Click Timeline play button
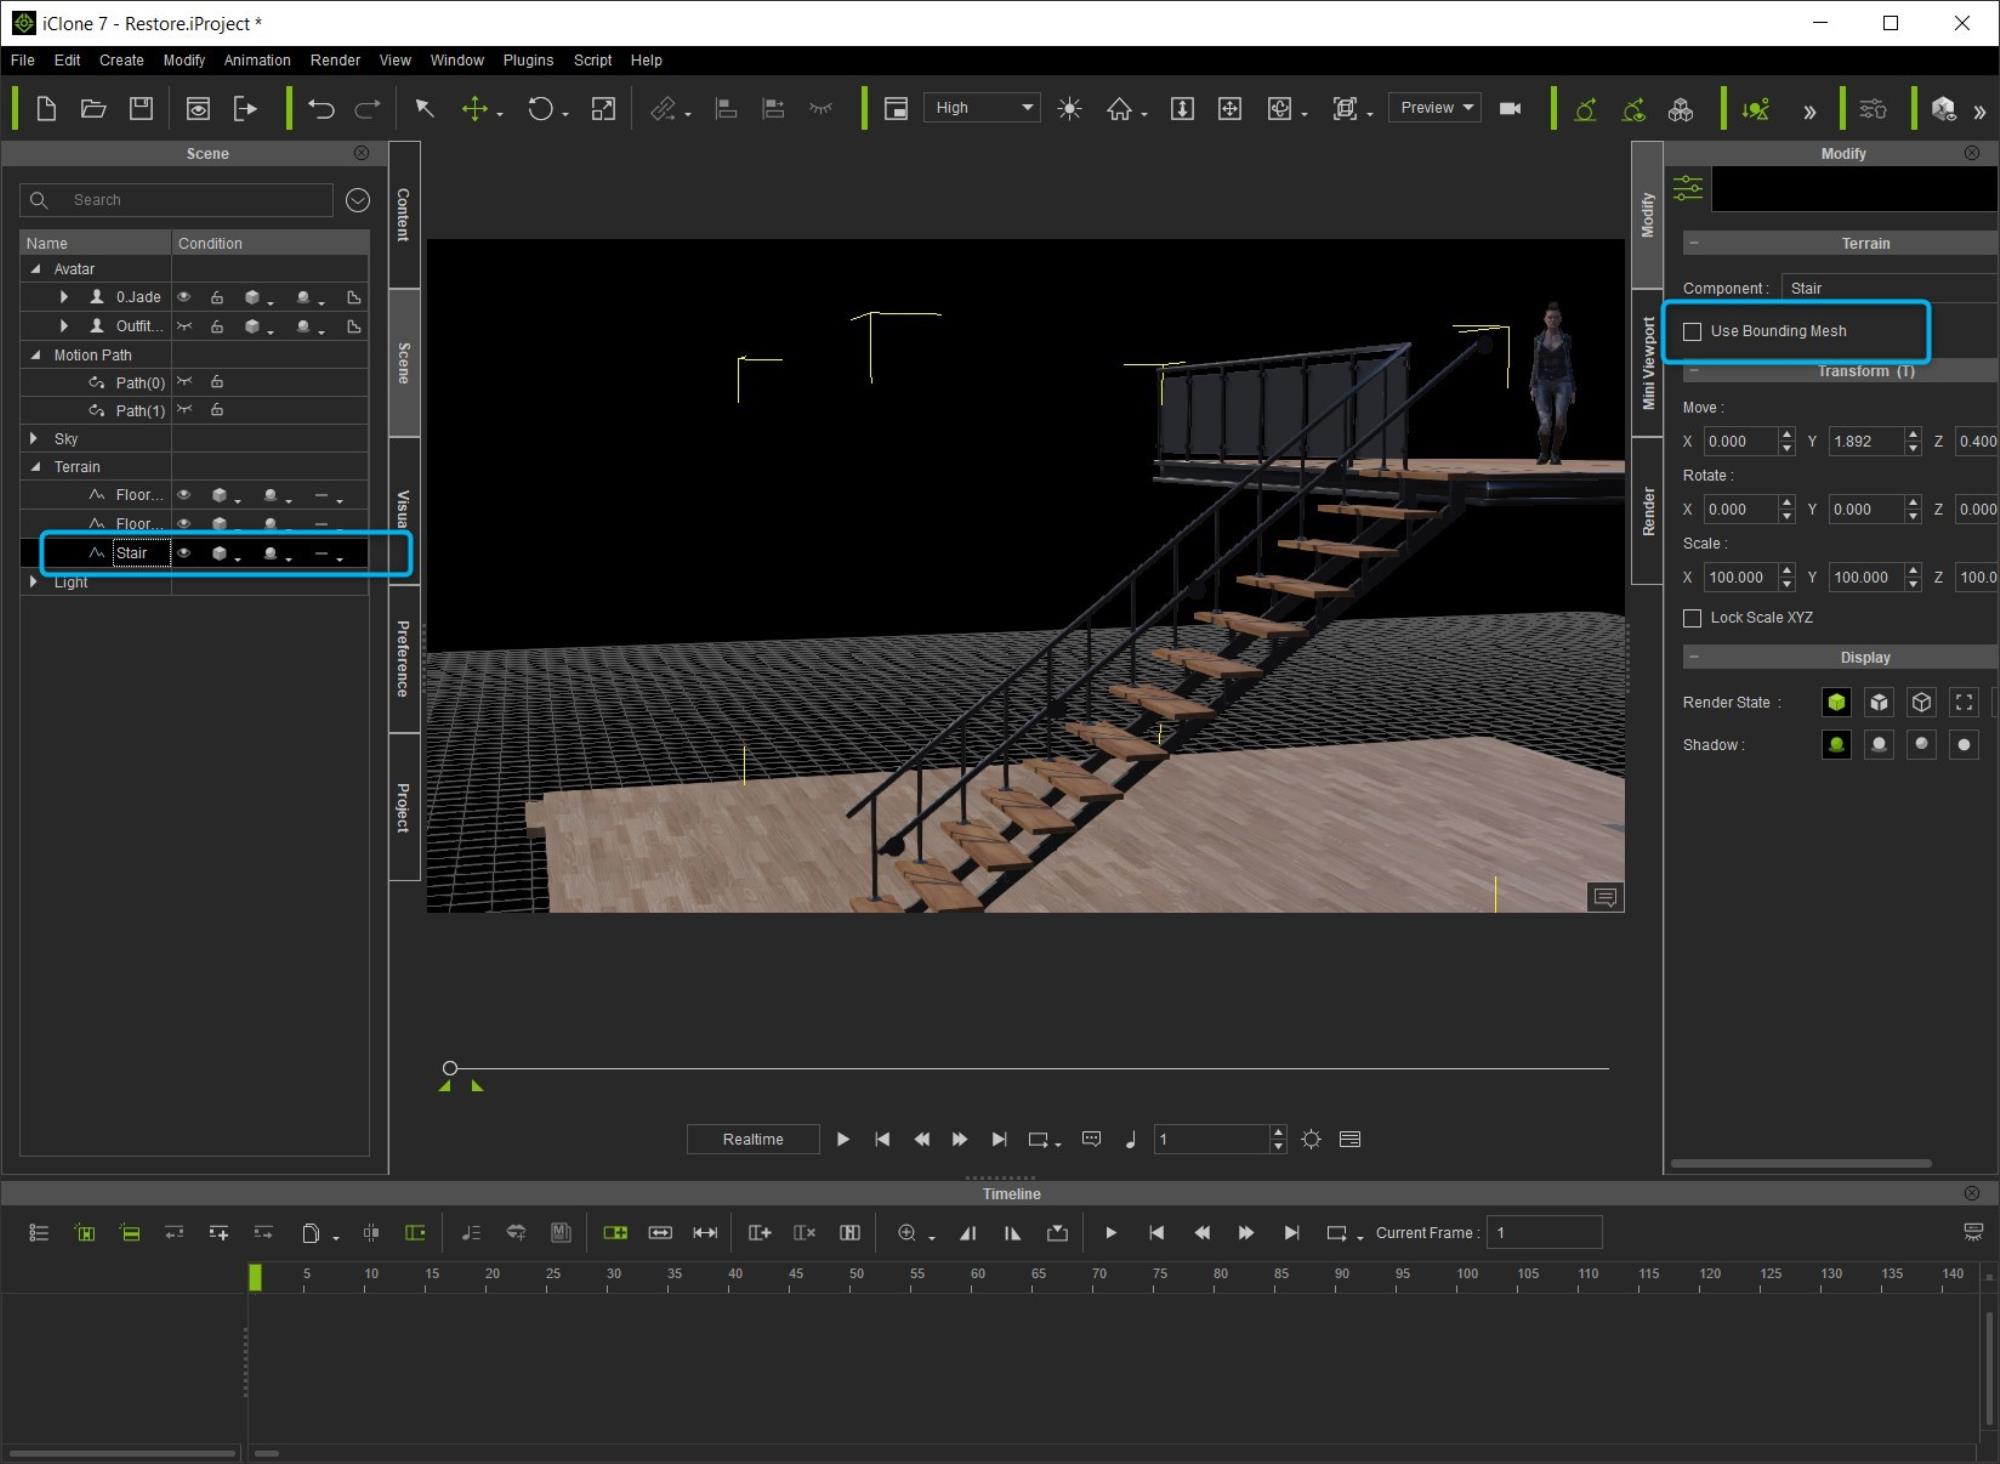Viewport: 2000px width, 1464px height. click(1110, 1233)
